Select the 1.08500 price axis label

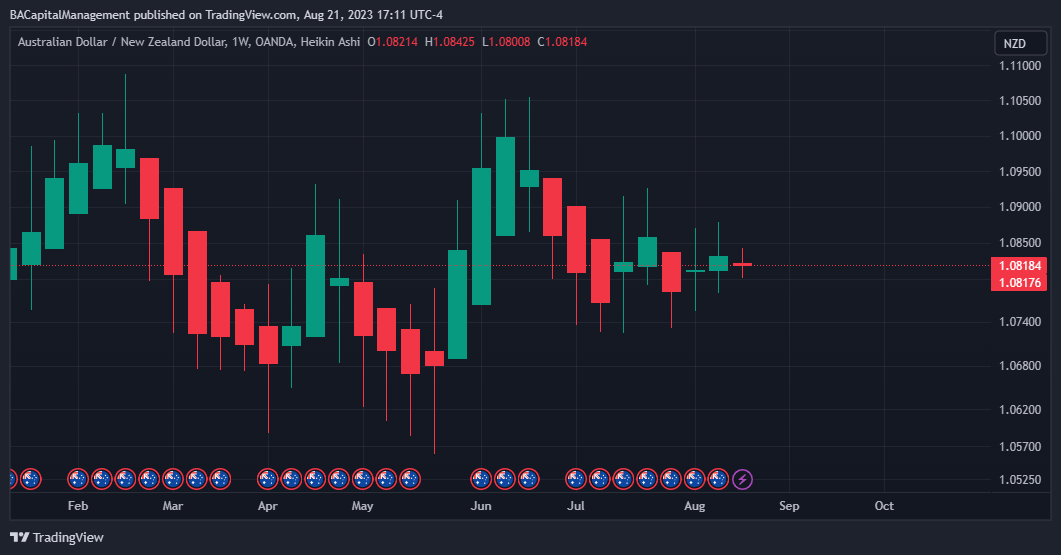coord(1020,243)
